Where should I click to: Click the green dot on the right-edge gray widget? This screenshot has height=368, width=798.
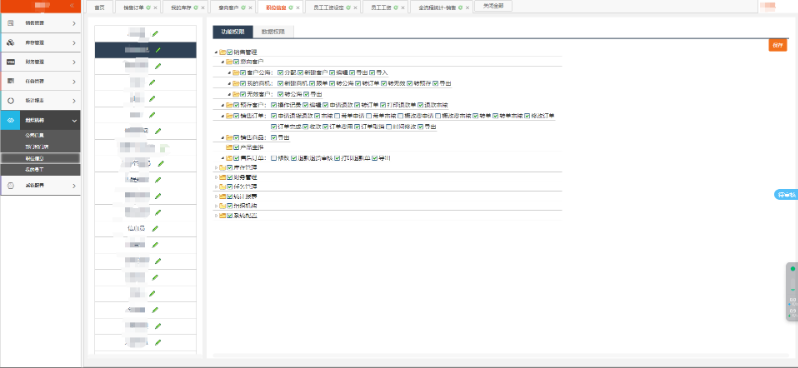click(x=792, y=269)
